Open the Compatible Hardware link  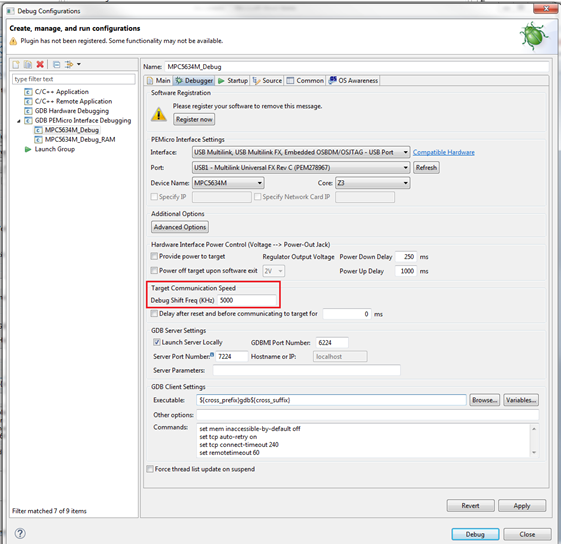[444, 152]
